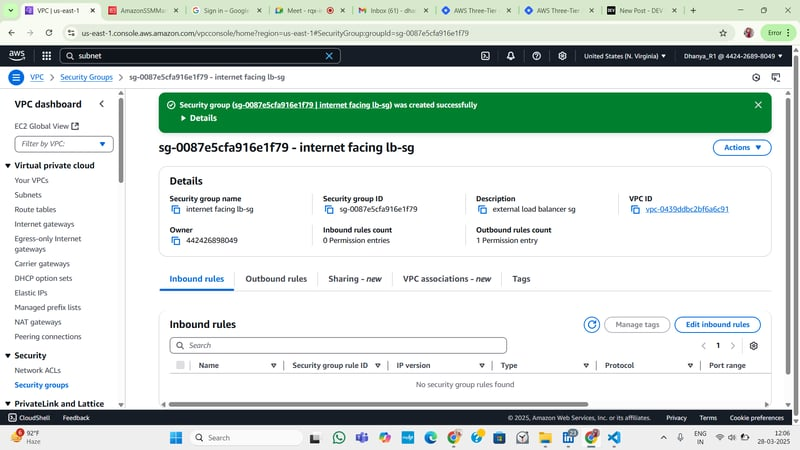
Task: Copy the owner account number
Action: point(176,240)
